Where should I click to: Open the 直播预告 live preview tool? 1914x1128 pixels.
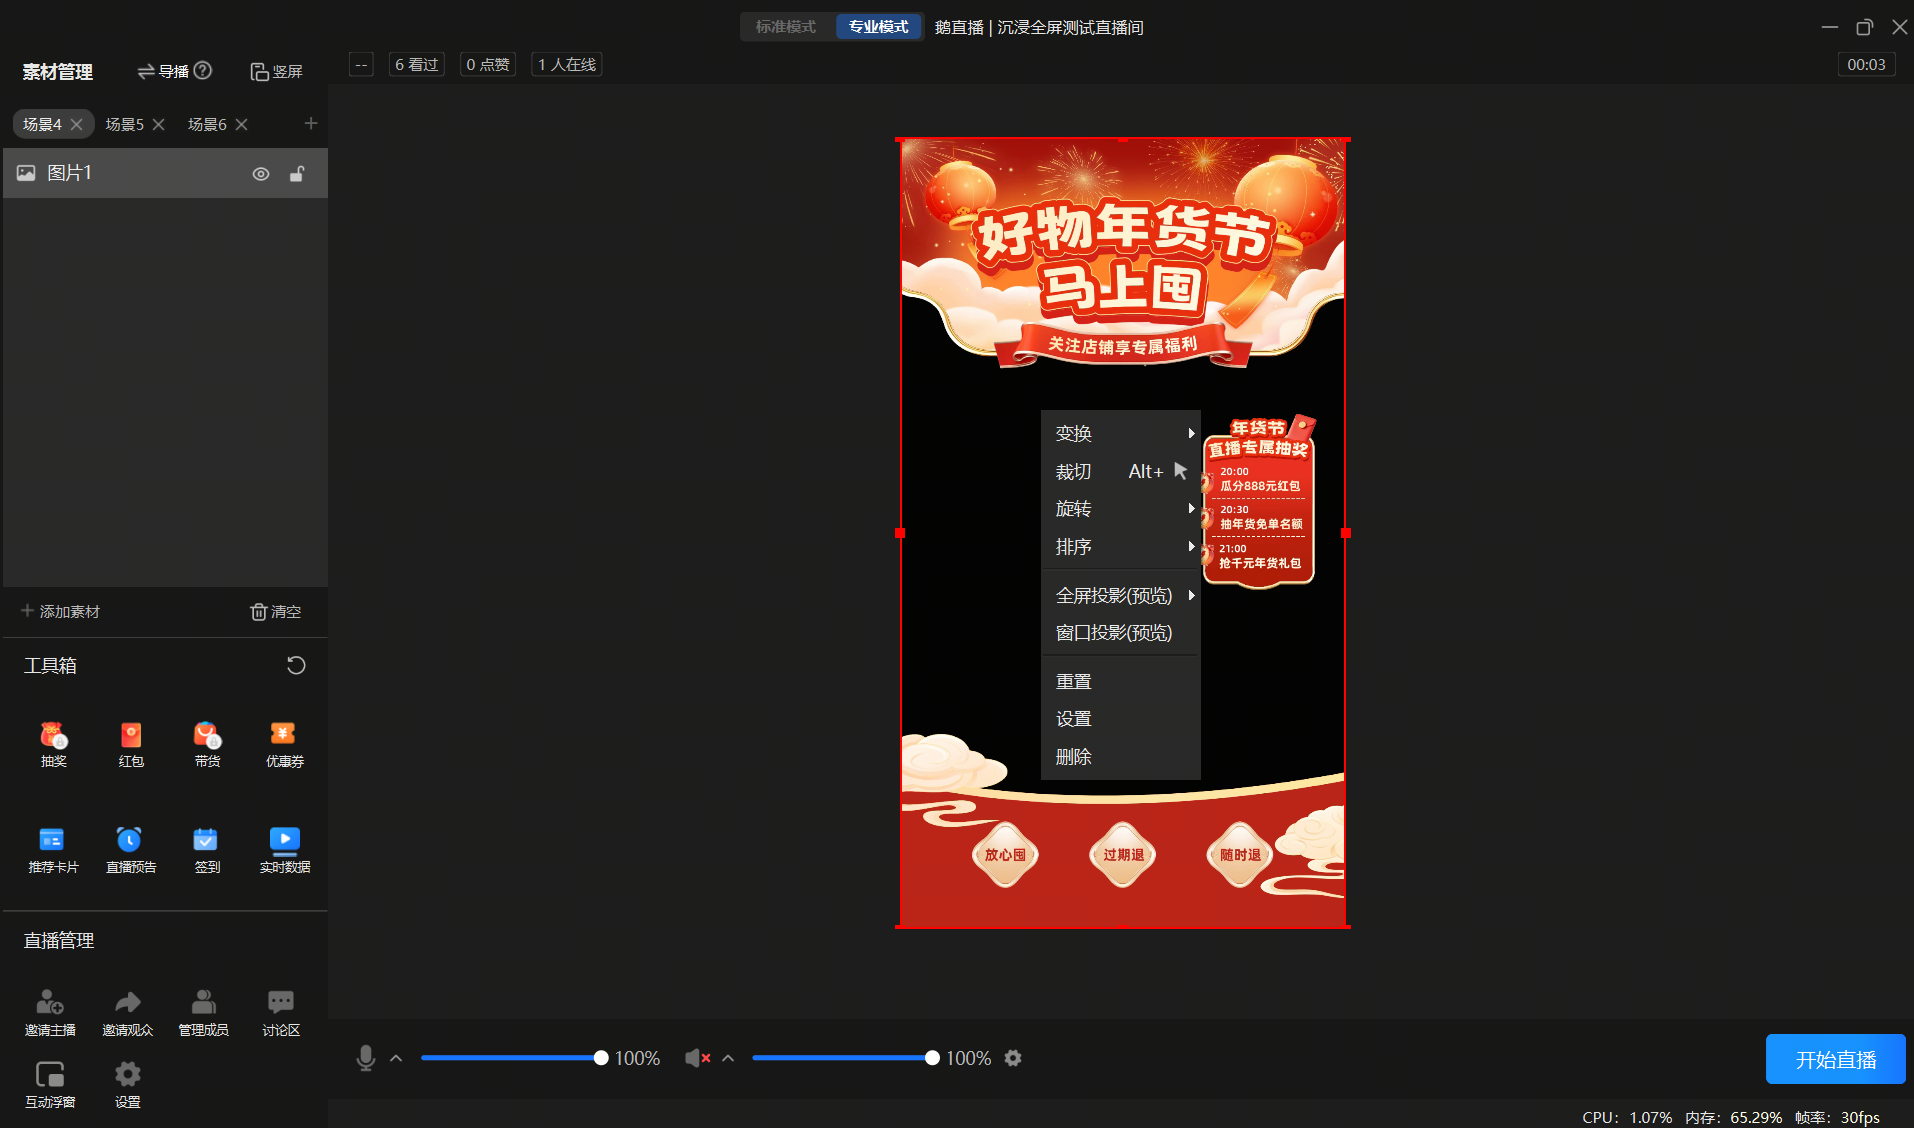click(x=131, y=850)
